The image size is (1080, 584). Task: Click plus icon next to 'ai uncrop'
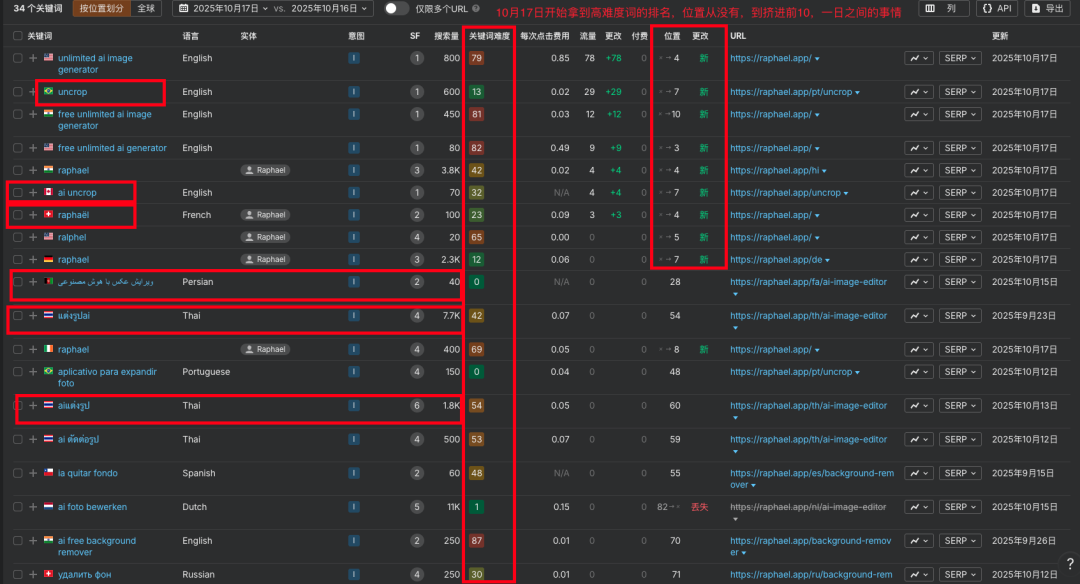coord(33,193)
